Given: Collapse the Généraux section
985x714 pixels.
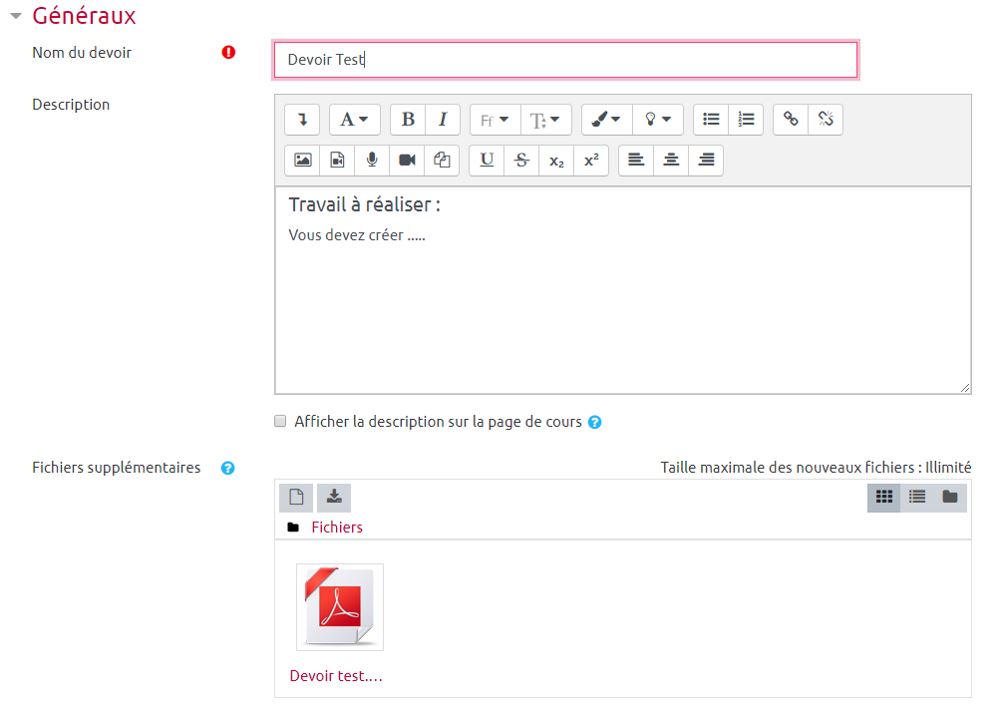Looking at the screenshot, I should pos(15,16).
